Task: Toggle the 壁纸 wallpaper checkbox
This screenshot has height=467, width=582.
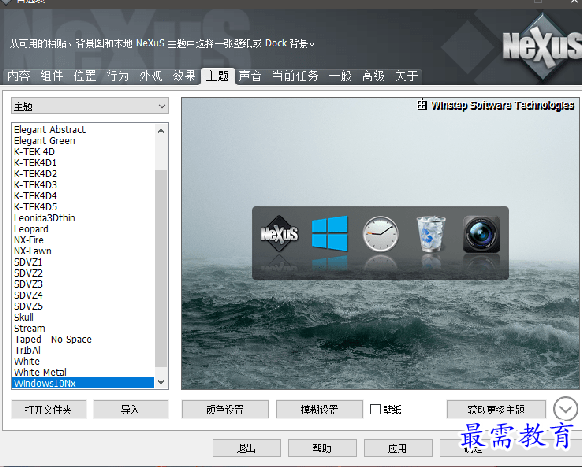Action: point(375,409)
